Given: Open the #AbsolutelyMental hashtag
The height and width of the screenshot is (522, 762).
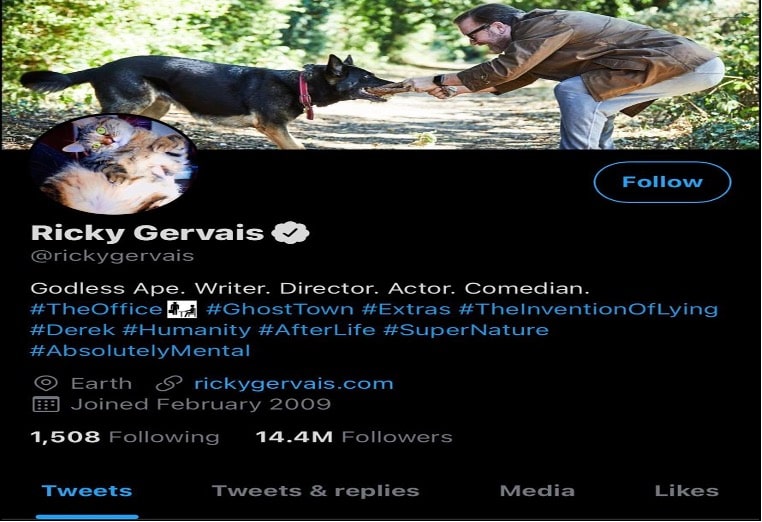Looking at the screenshot, I should (140, 351).
